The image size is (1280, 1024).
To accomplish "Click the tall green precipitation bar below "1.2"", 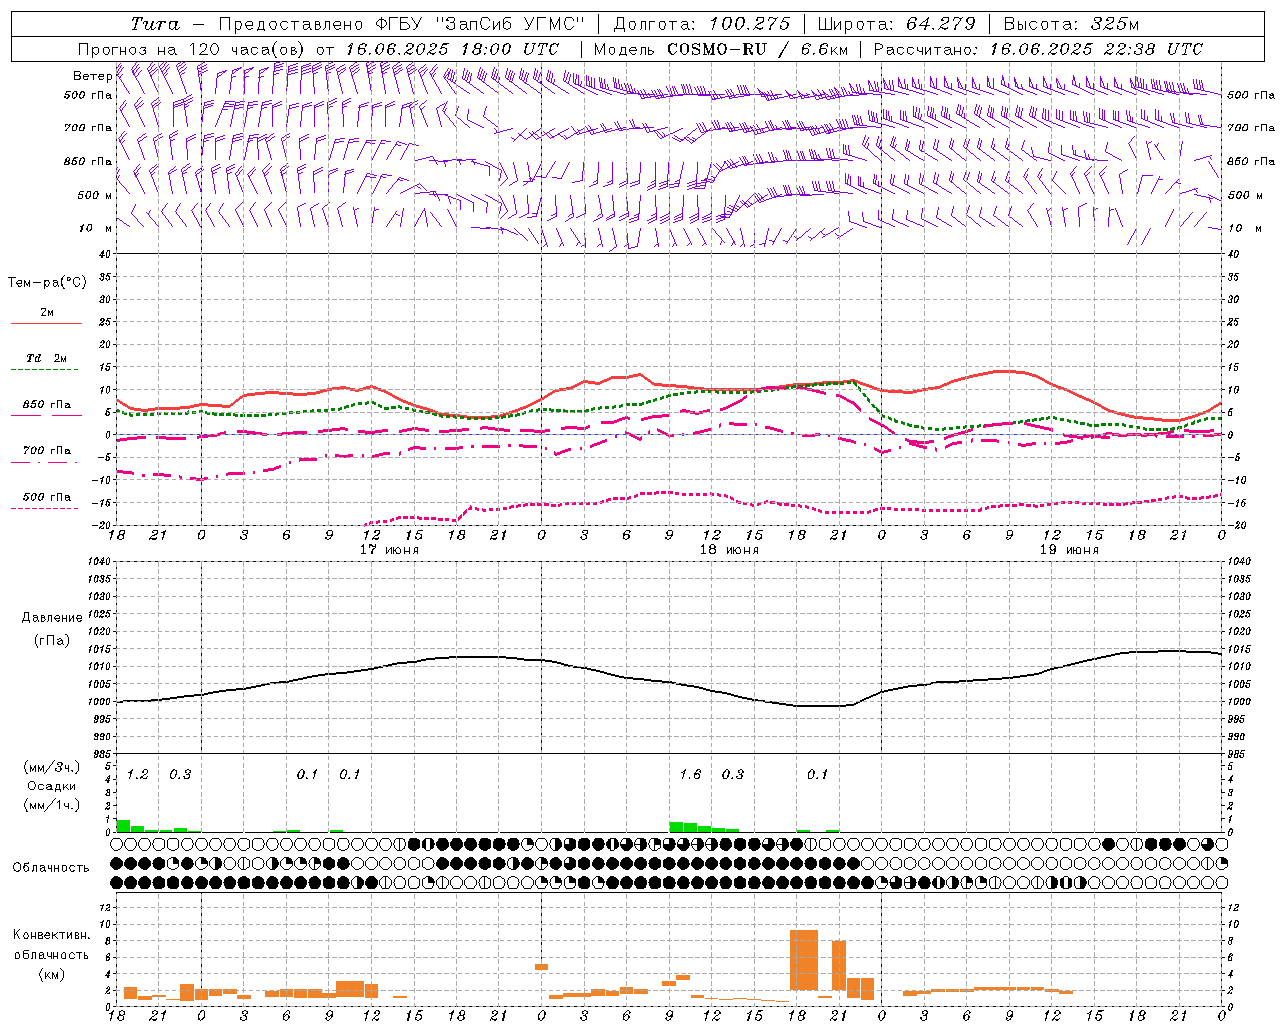I will pyautogui.click(x=123, y=826).
